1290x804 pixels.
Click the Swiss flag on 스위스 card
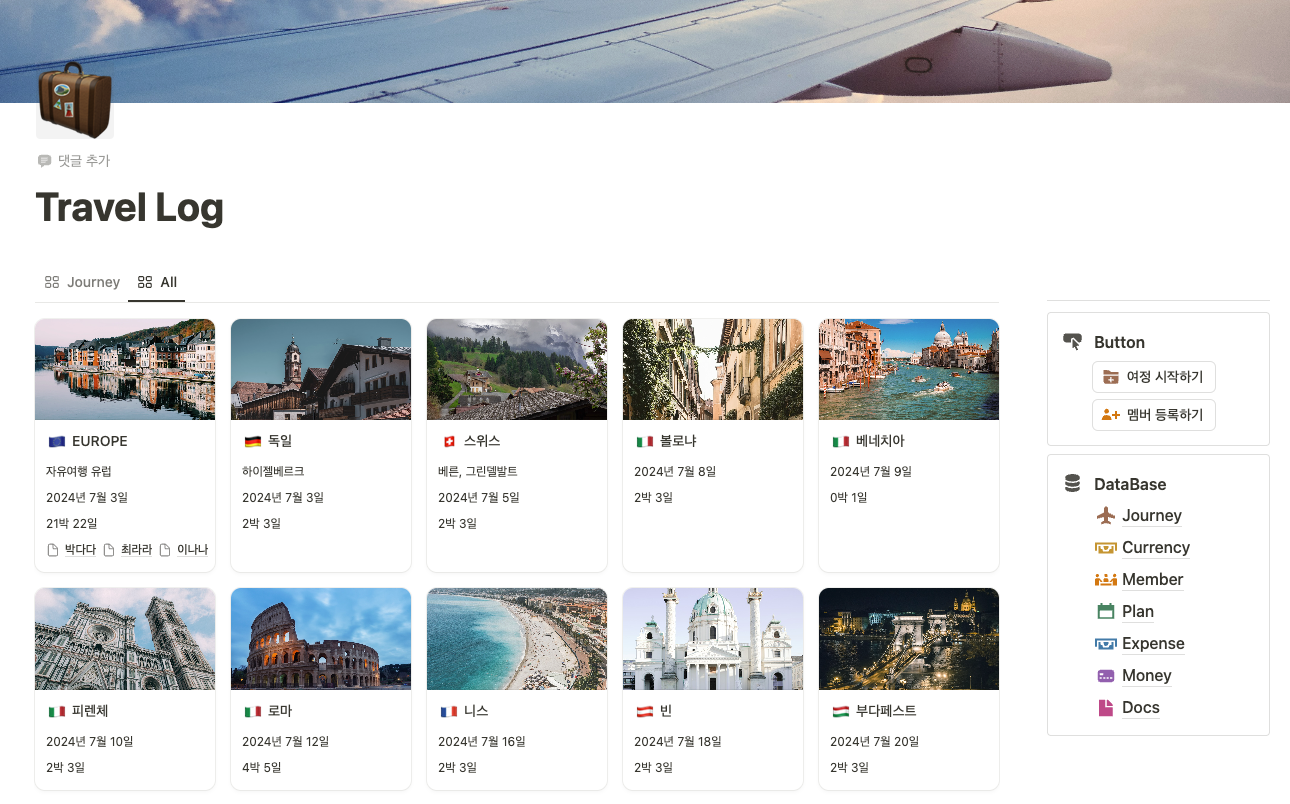point(448,441)
